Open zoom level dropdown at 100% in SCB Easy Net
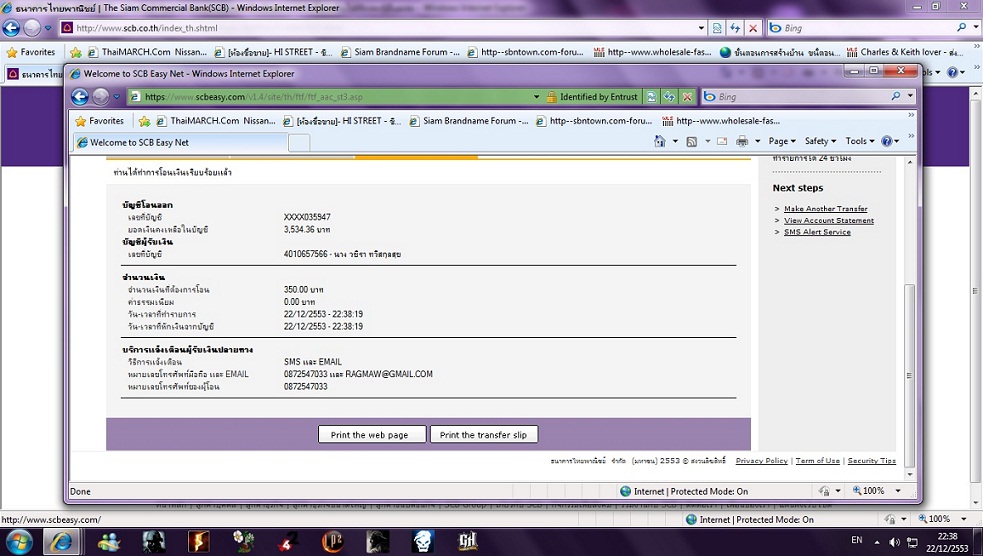 pyautogui.click(x=898, y=491)
